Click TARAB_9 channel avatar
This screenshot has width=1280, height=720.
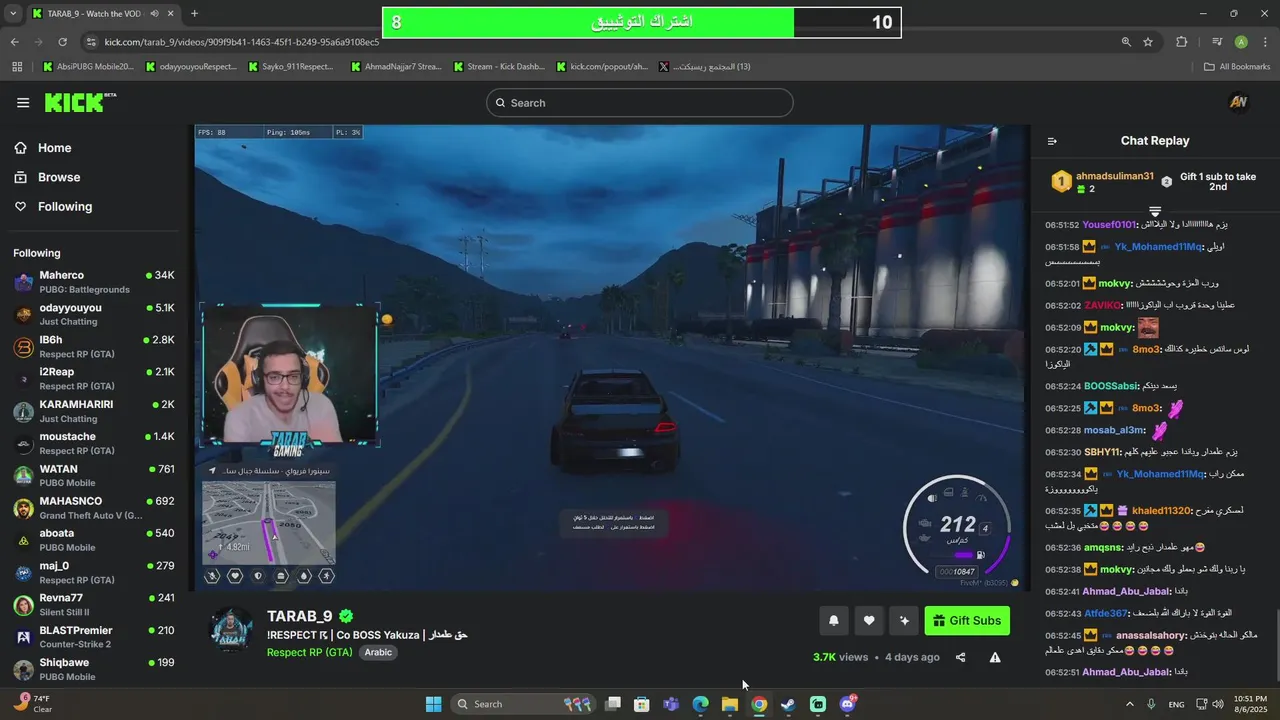click(x=232, y=631)
